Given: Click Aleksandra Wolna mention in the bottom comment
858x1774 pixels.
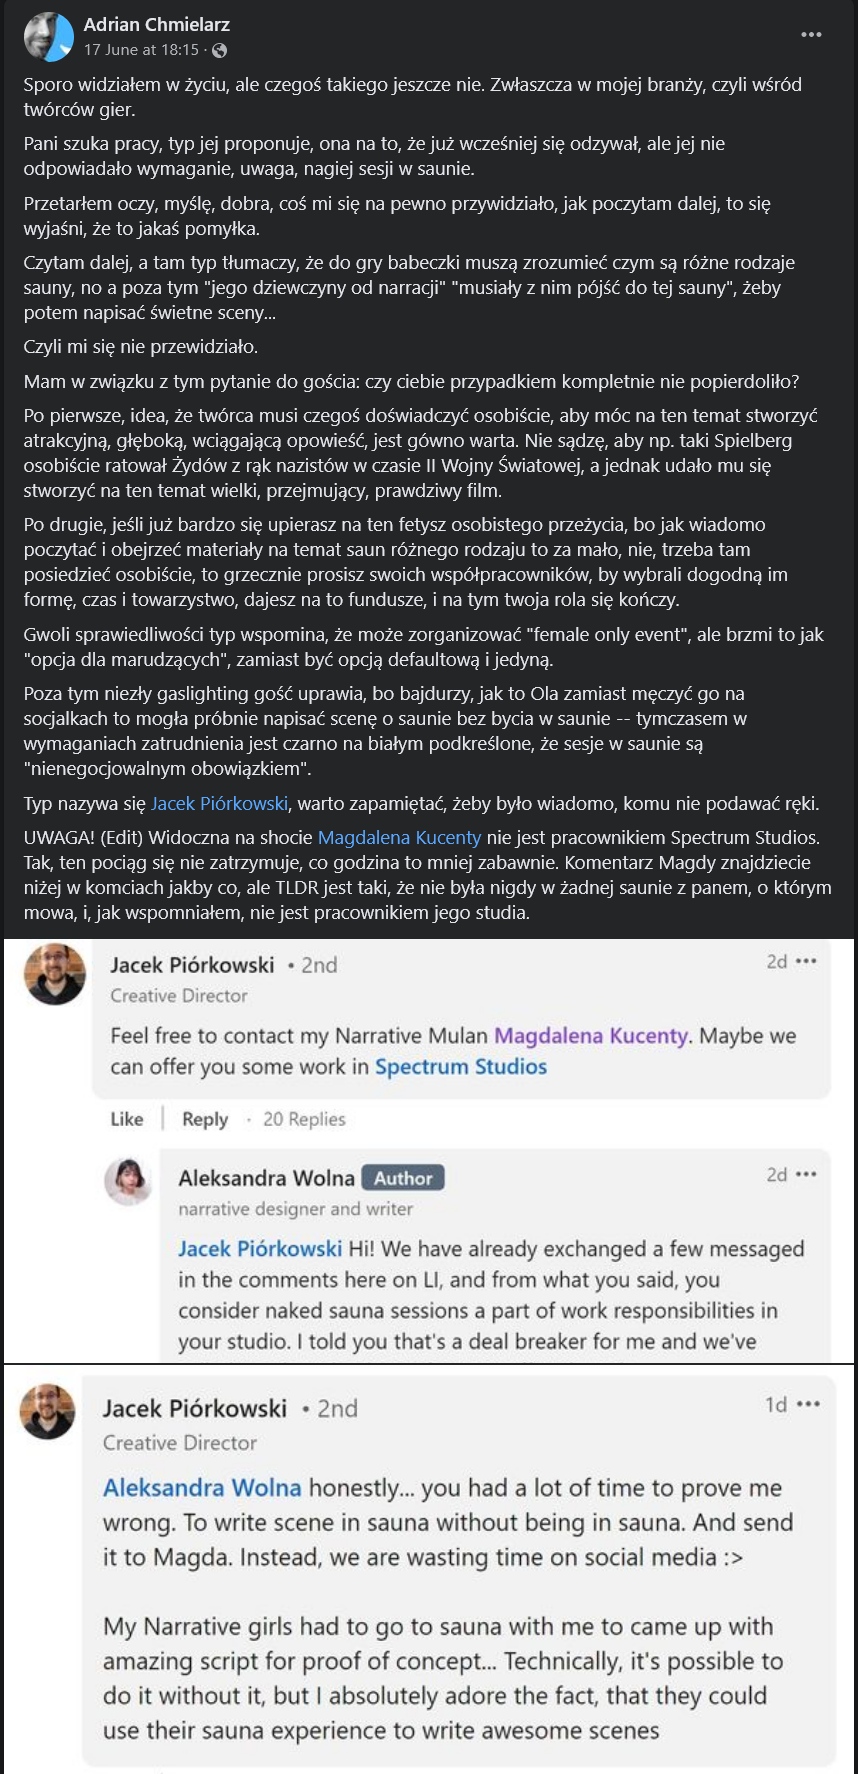Looking at the screenshot, I should point(202,1488).
